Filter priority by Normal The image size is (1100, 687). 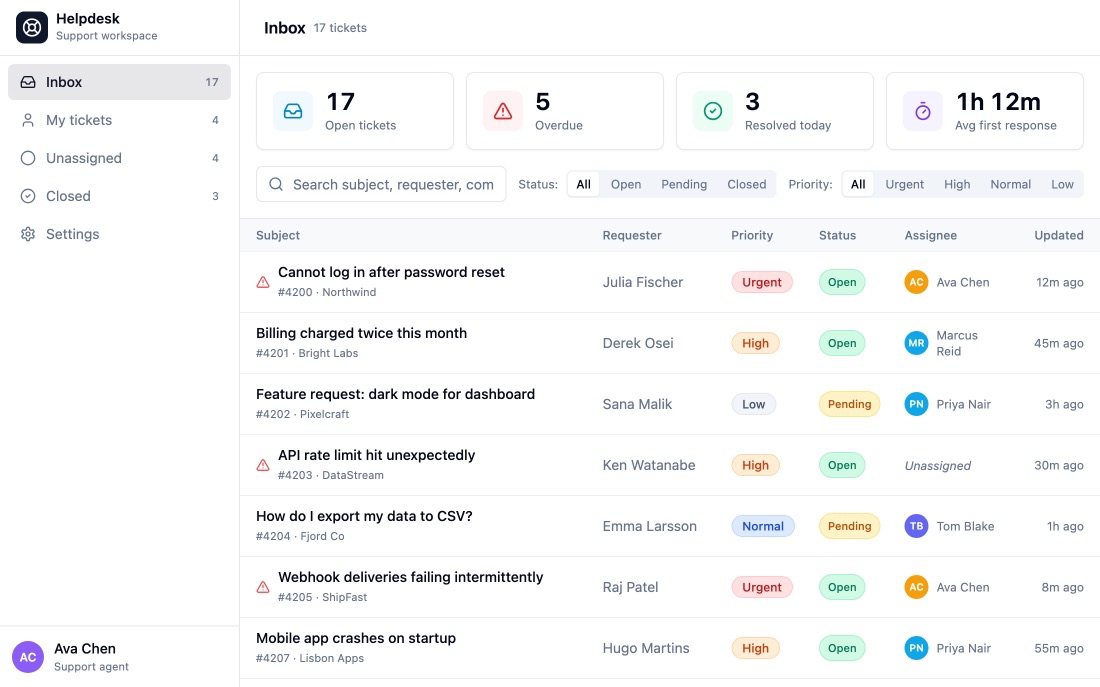pyautogui.click(x=1010, y=185)
